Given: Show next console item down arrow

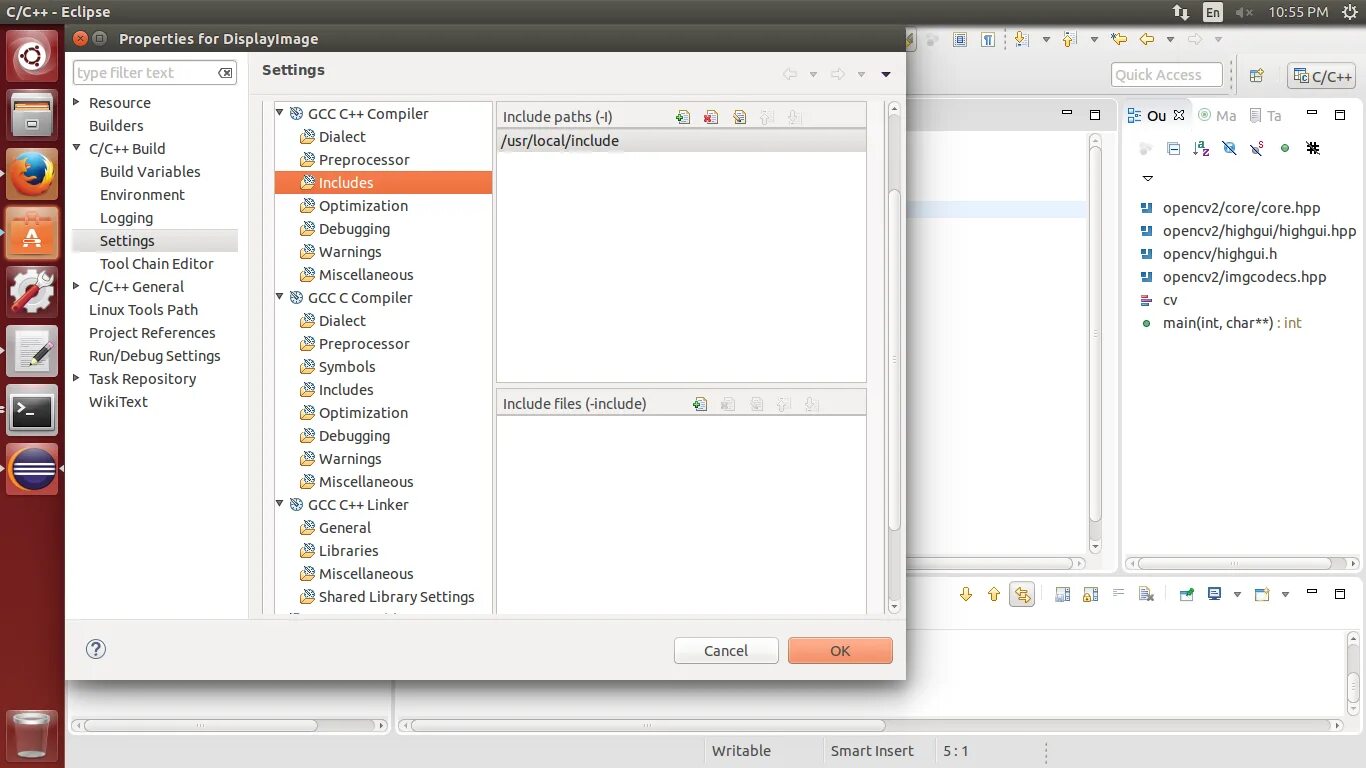Looking at the screenshot, I should tap(966, 594).
